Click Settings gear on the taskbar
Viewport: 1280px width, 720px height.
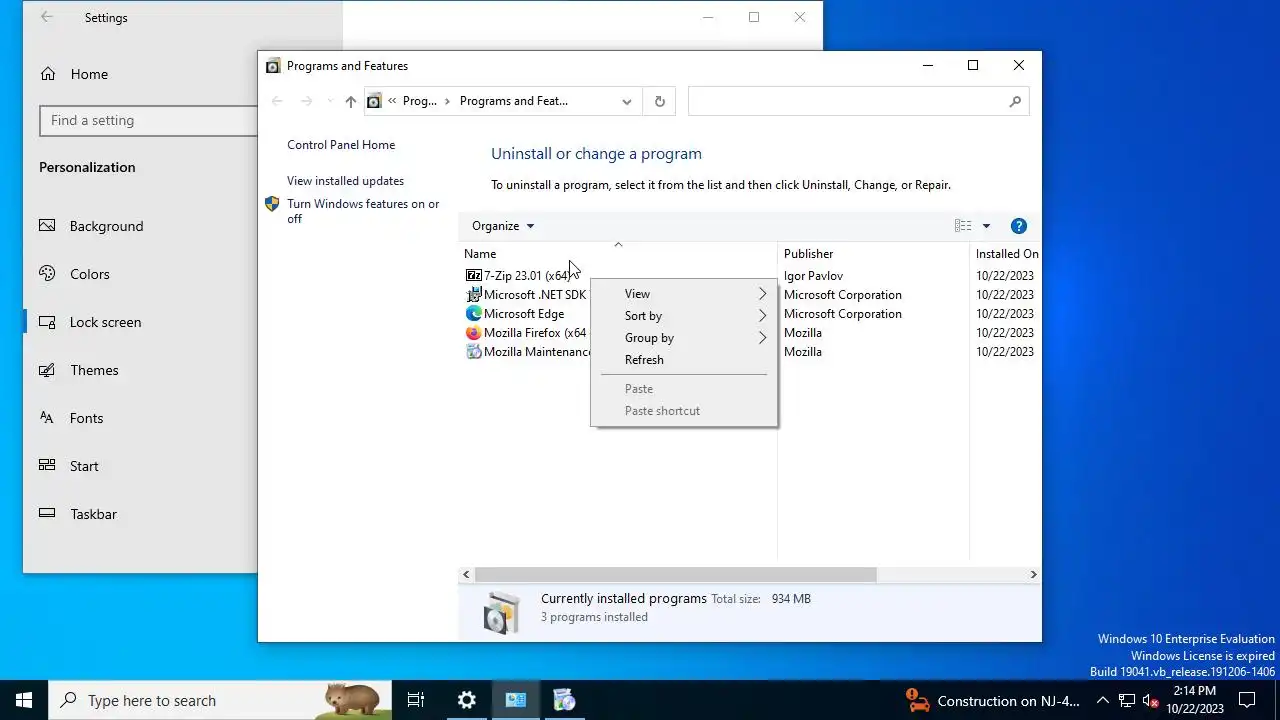point(466,700)
